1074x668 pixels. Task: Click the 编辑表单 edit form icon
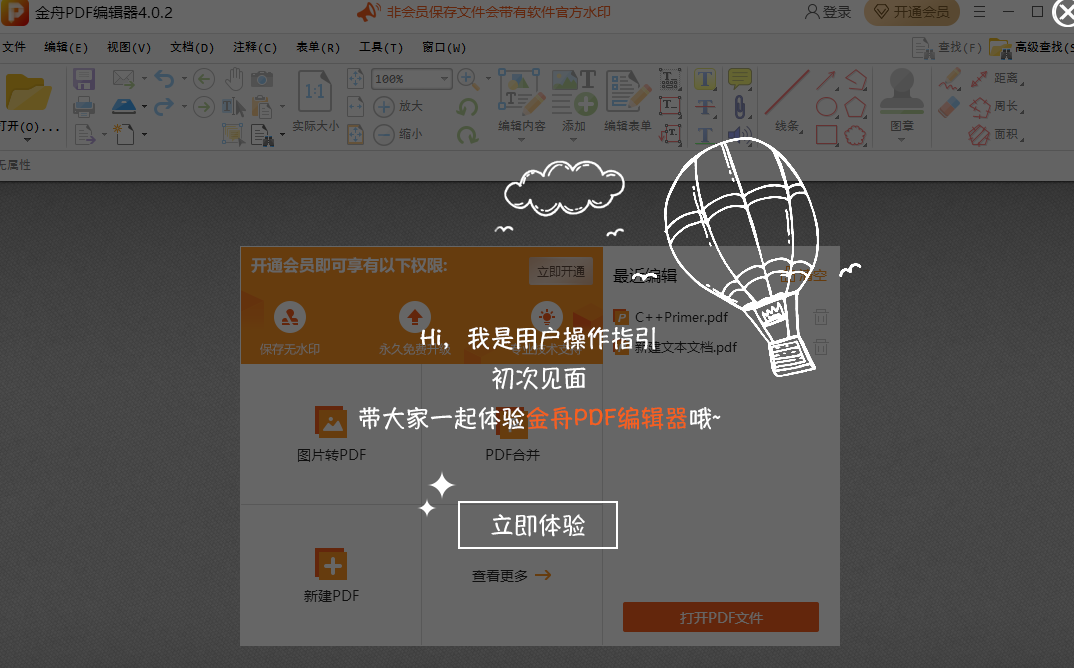click(627, 91)
